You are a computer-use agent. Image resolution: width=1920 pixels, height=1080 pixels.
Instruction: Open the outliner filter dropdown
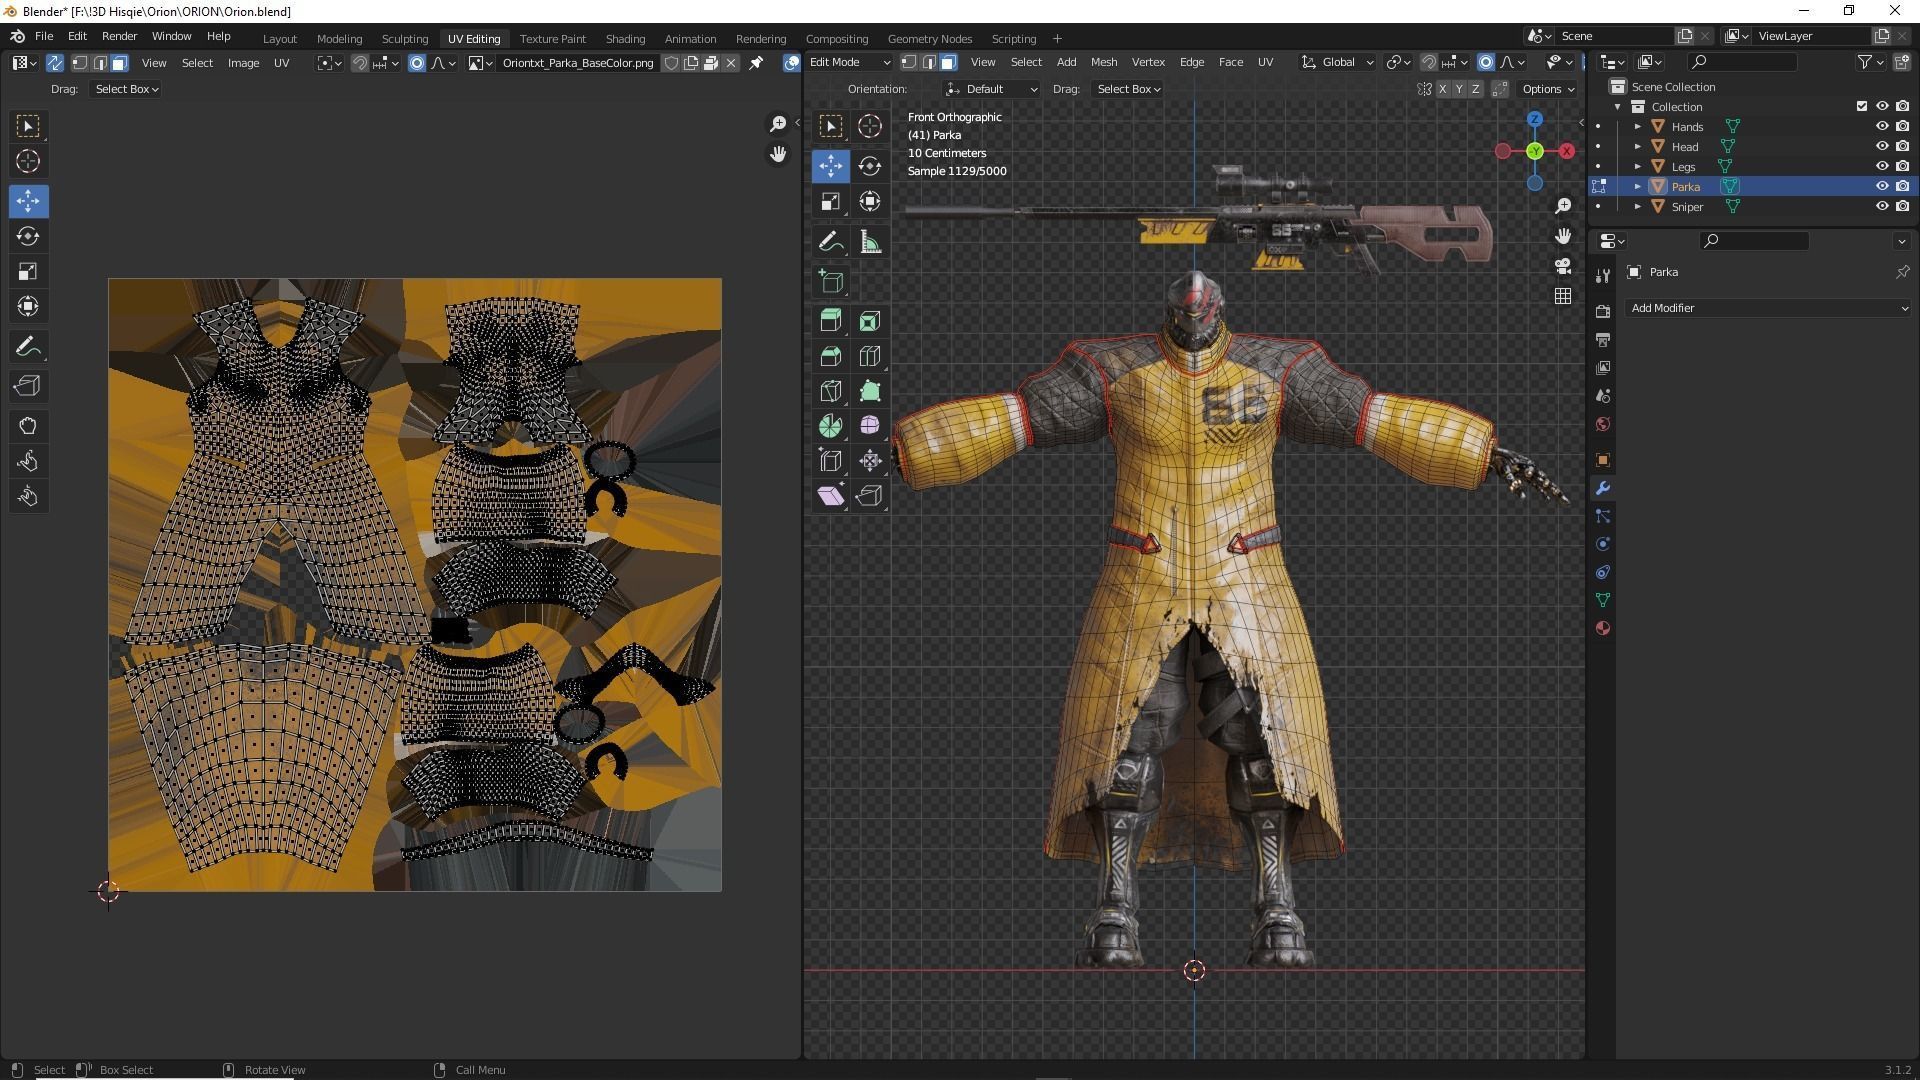click(x=1871, y=62)
